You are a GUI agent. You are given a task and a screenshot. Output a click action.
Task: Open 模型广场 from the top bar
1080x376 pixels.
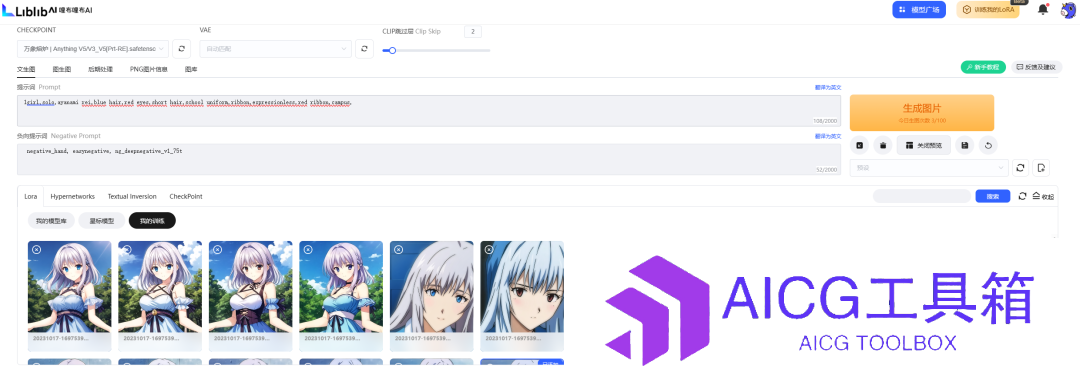click(919, 10)
